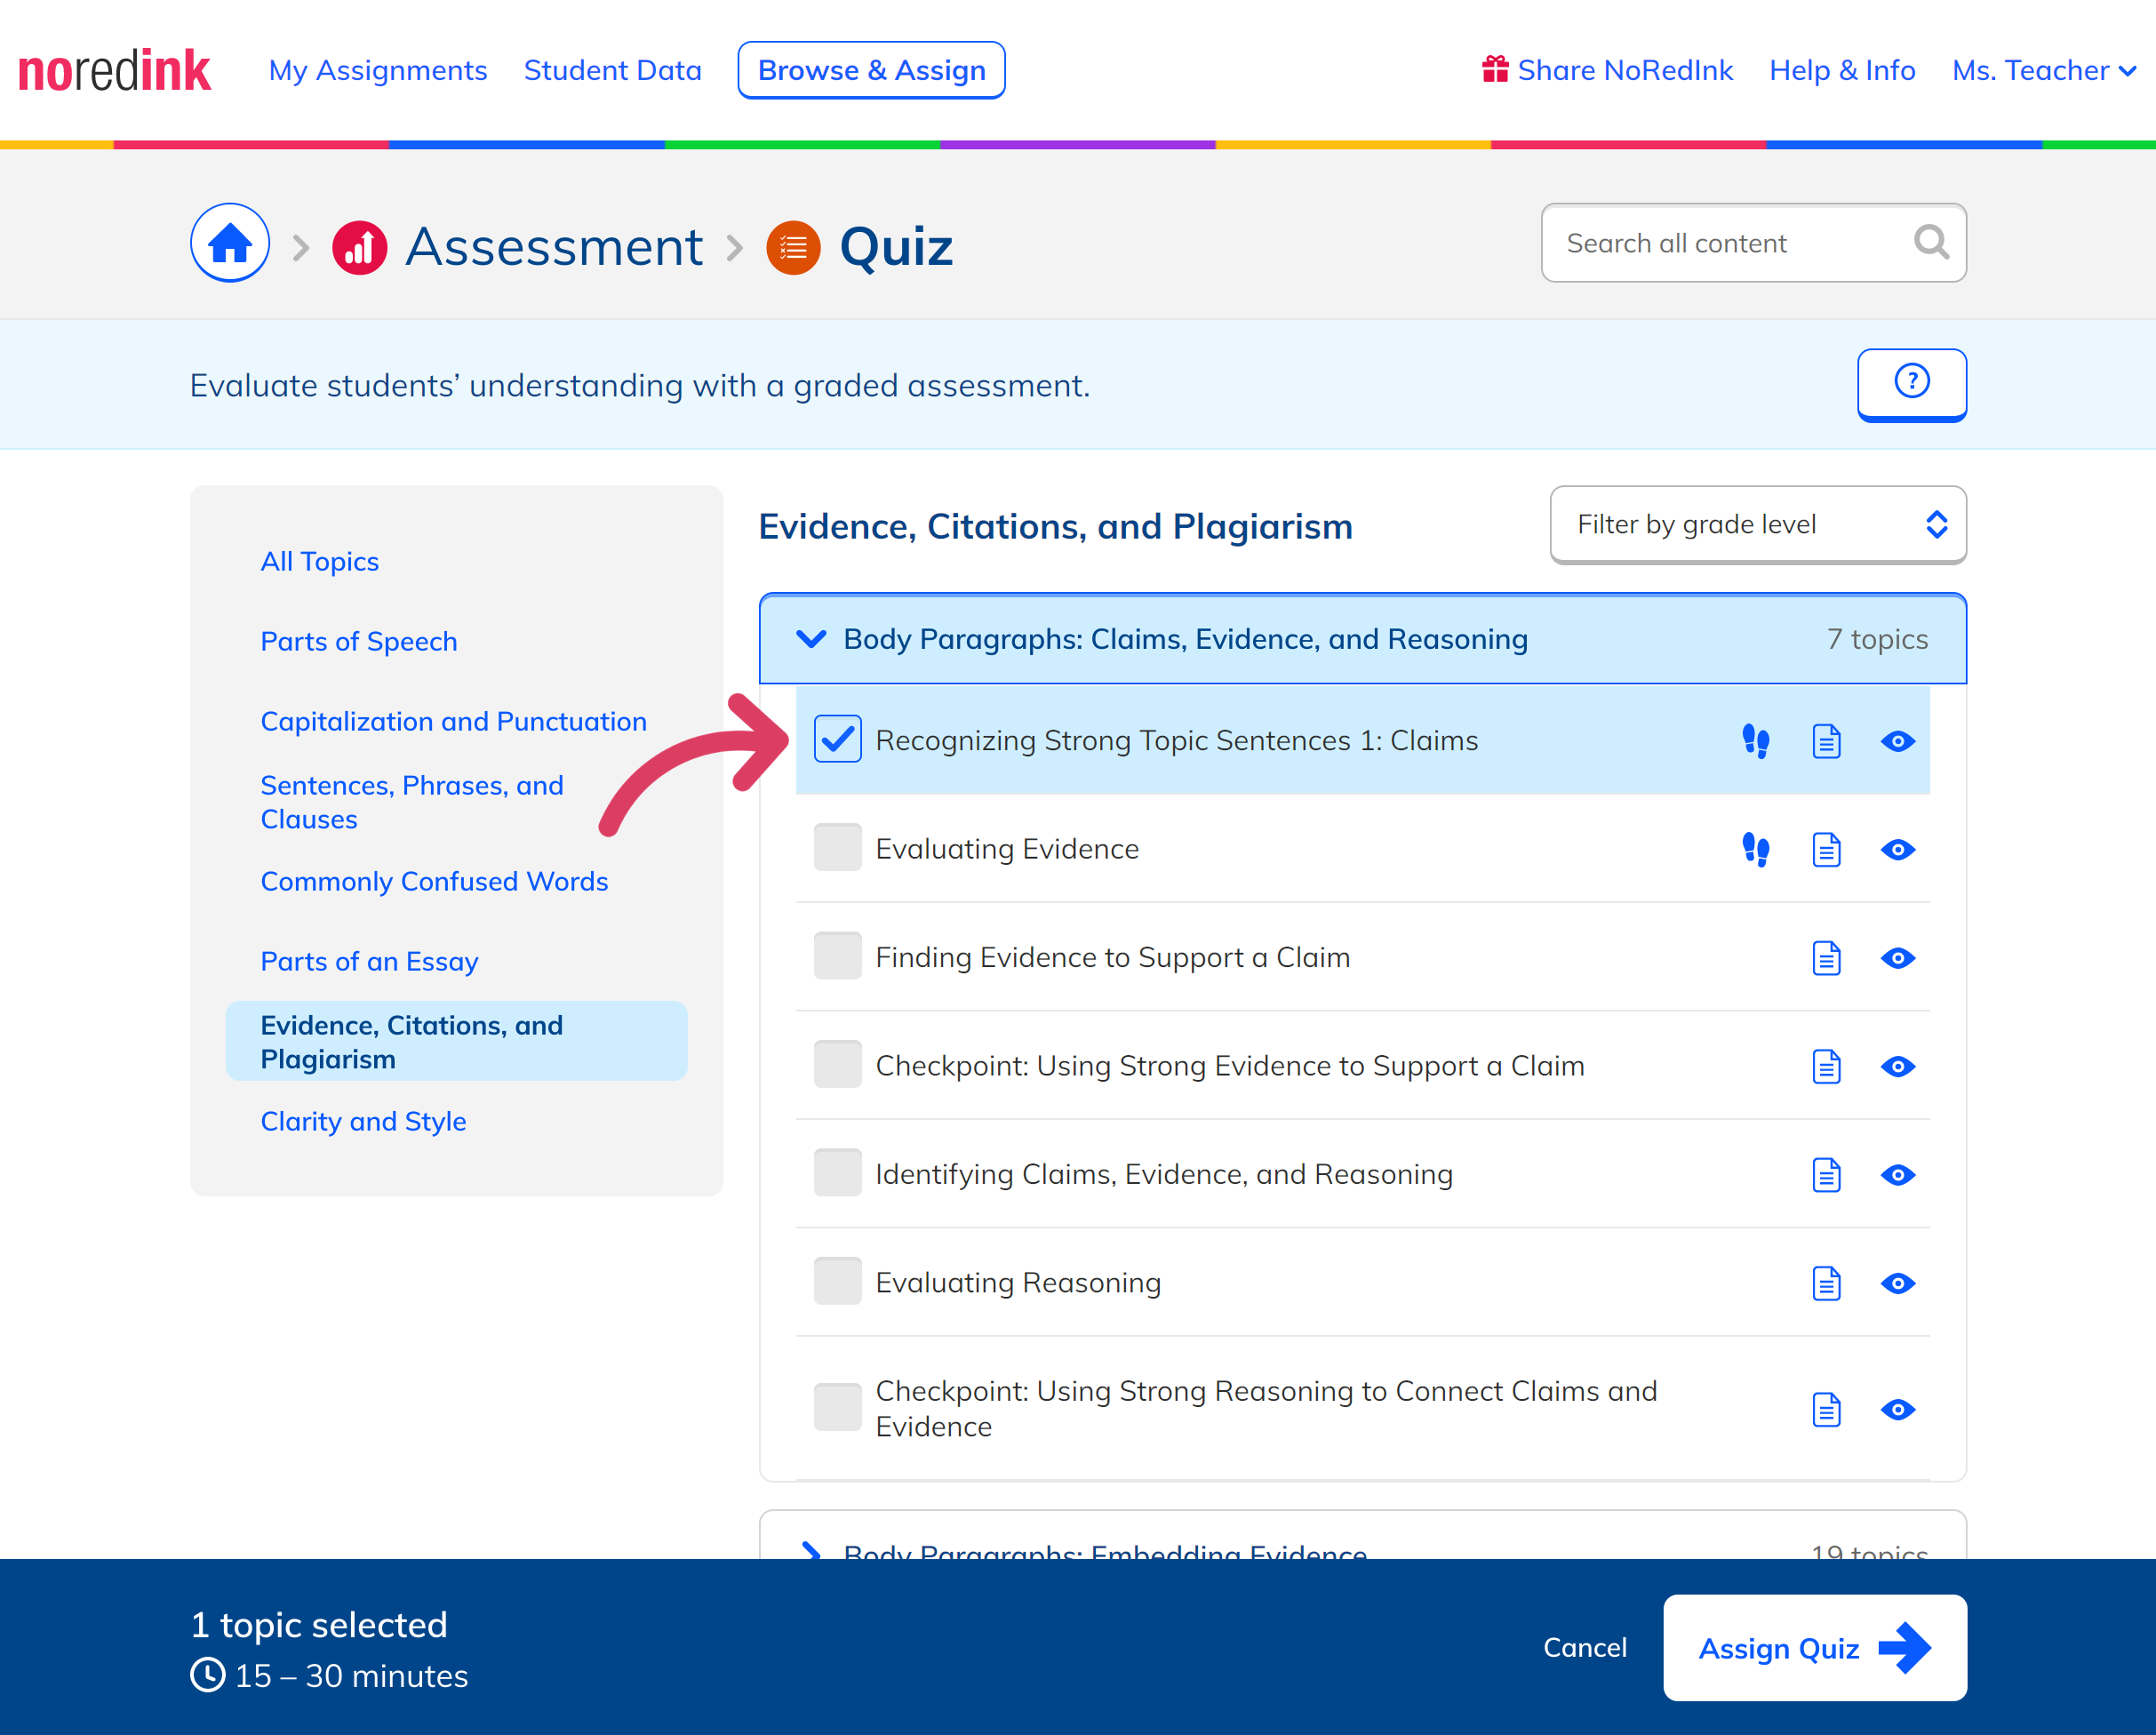Preview Evaluating Reasoning via eye icon

[1897, 1283]
